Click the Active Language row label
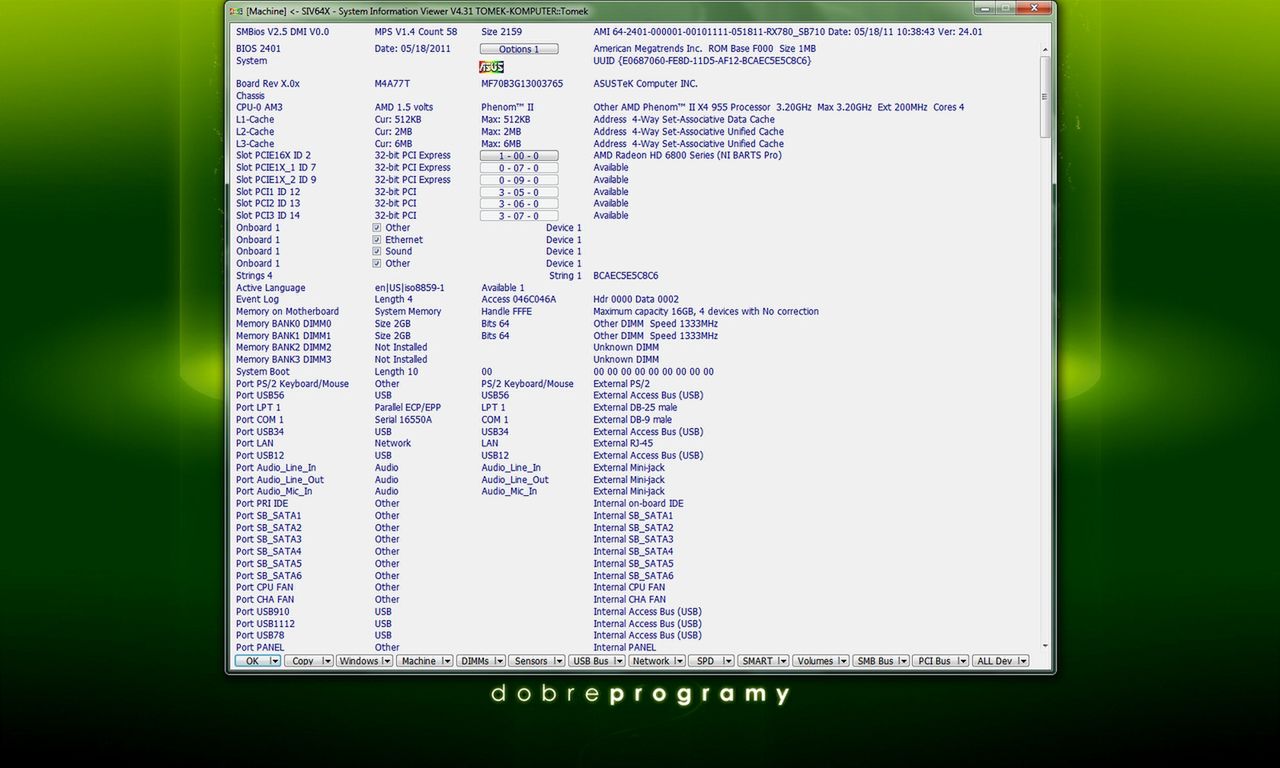This screenshot has width=1280, height=768. coord(271,288)
